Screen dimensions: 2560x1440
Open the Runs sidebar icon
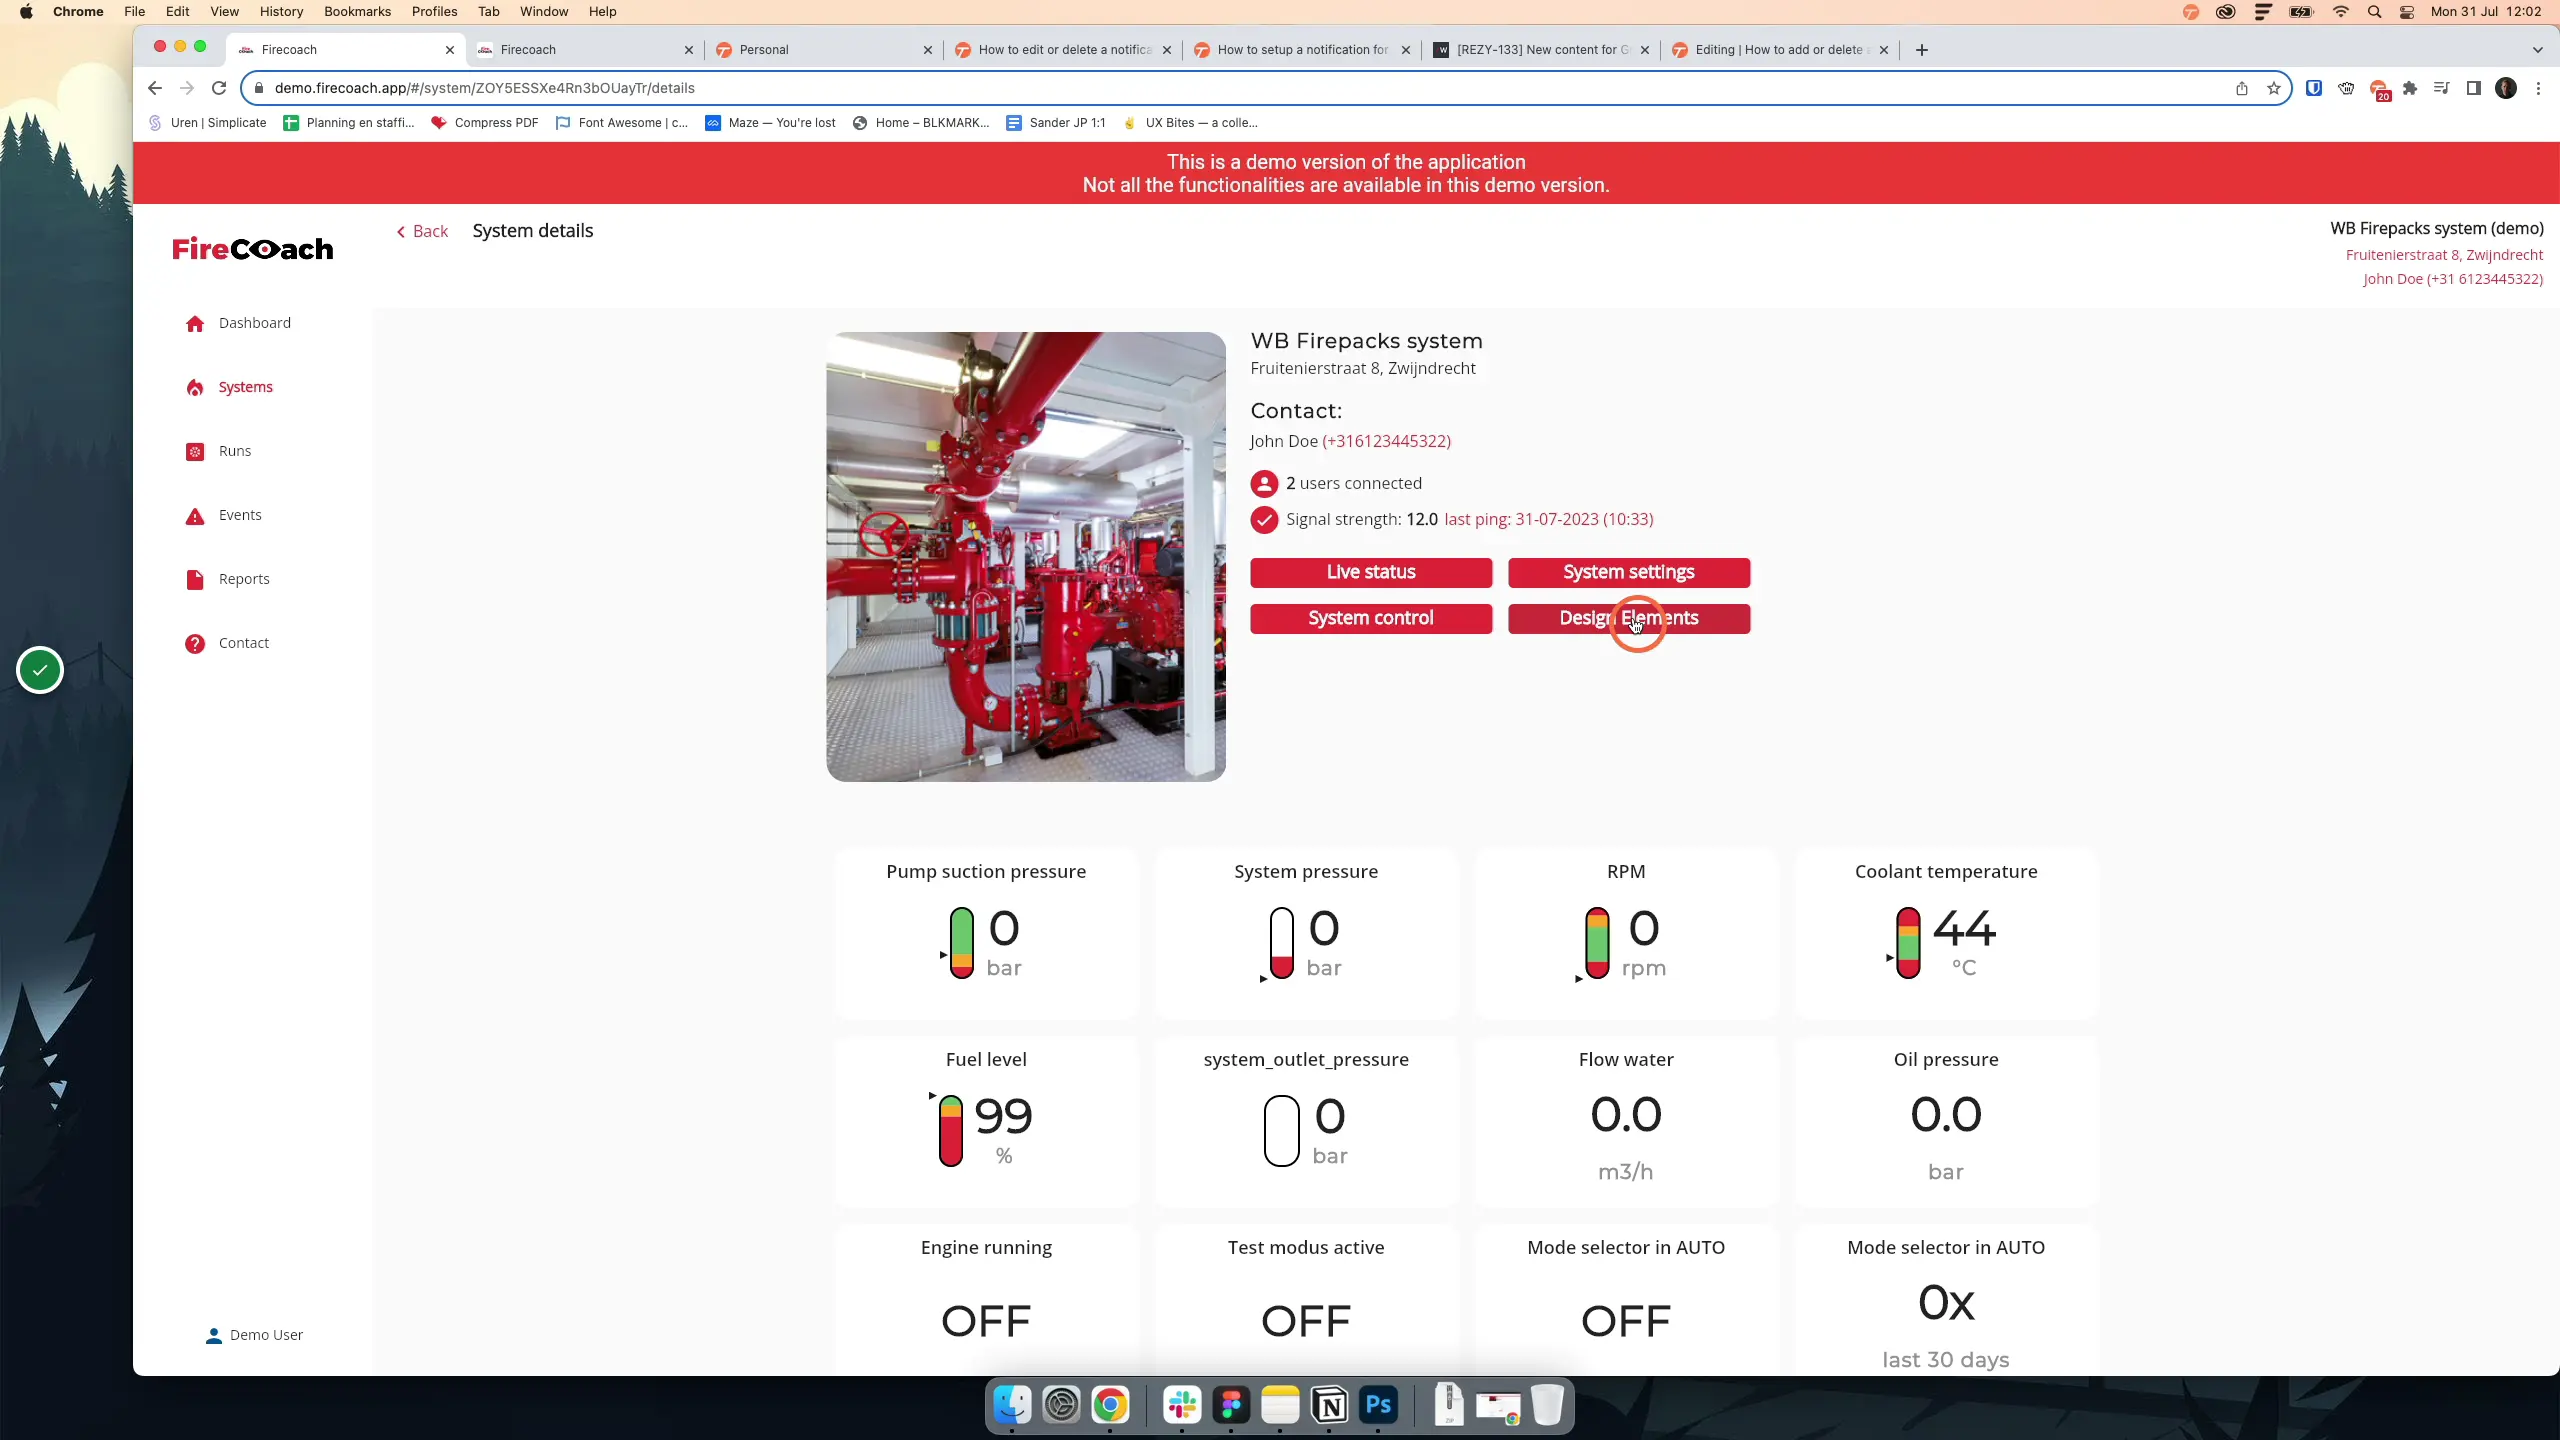tap(195, 452)
